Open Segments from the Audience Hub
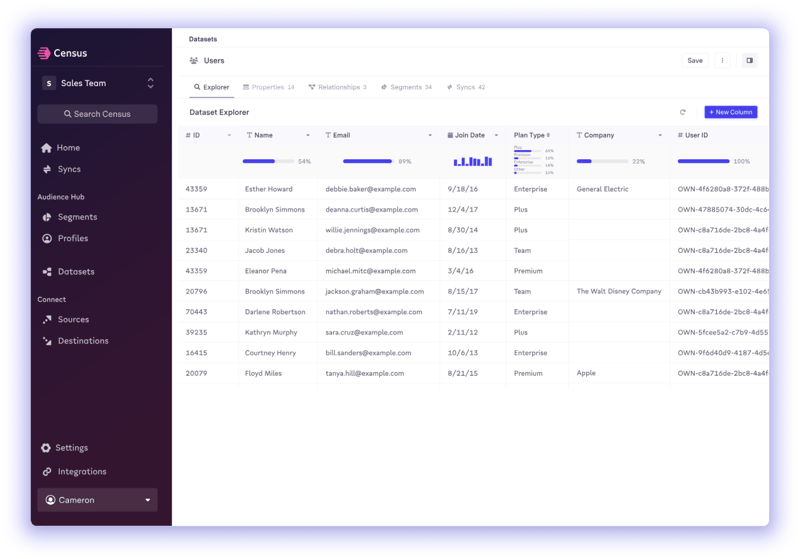800x559 pixels. (x=77, y=217)
